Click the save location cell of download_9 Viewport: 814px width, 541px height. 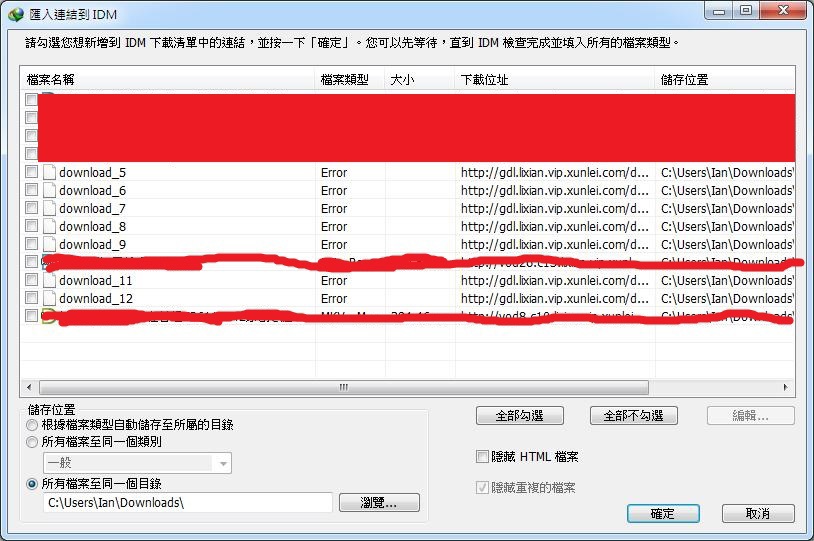pyautogui.click(x=727, y=245)
